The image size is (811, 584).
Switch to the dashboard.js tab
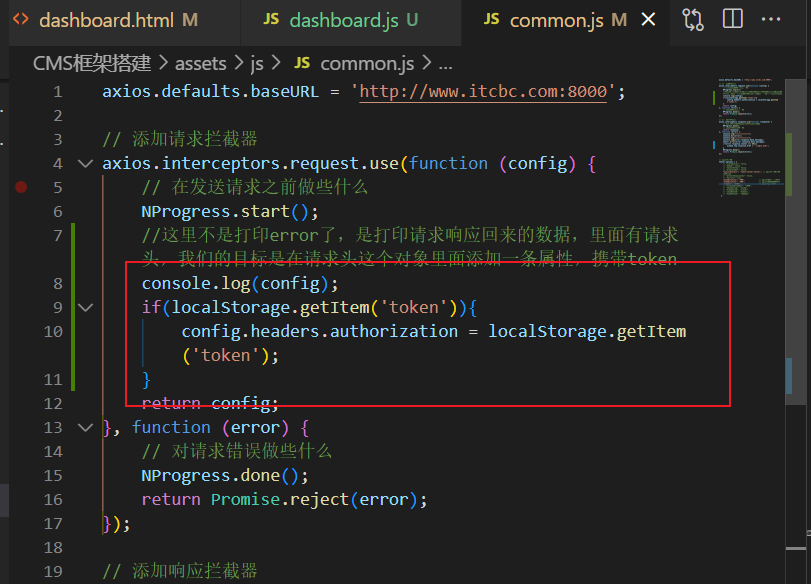coord(351,21)
